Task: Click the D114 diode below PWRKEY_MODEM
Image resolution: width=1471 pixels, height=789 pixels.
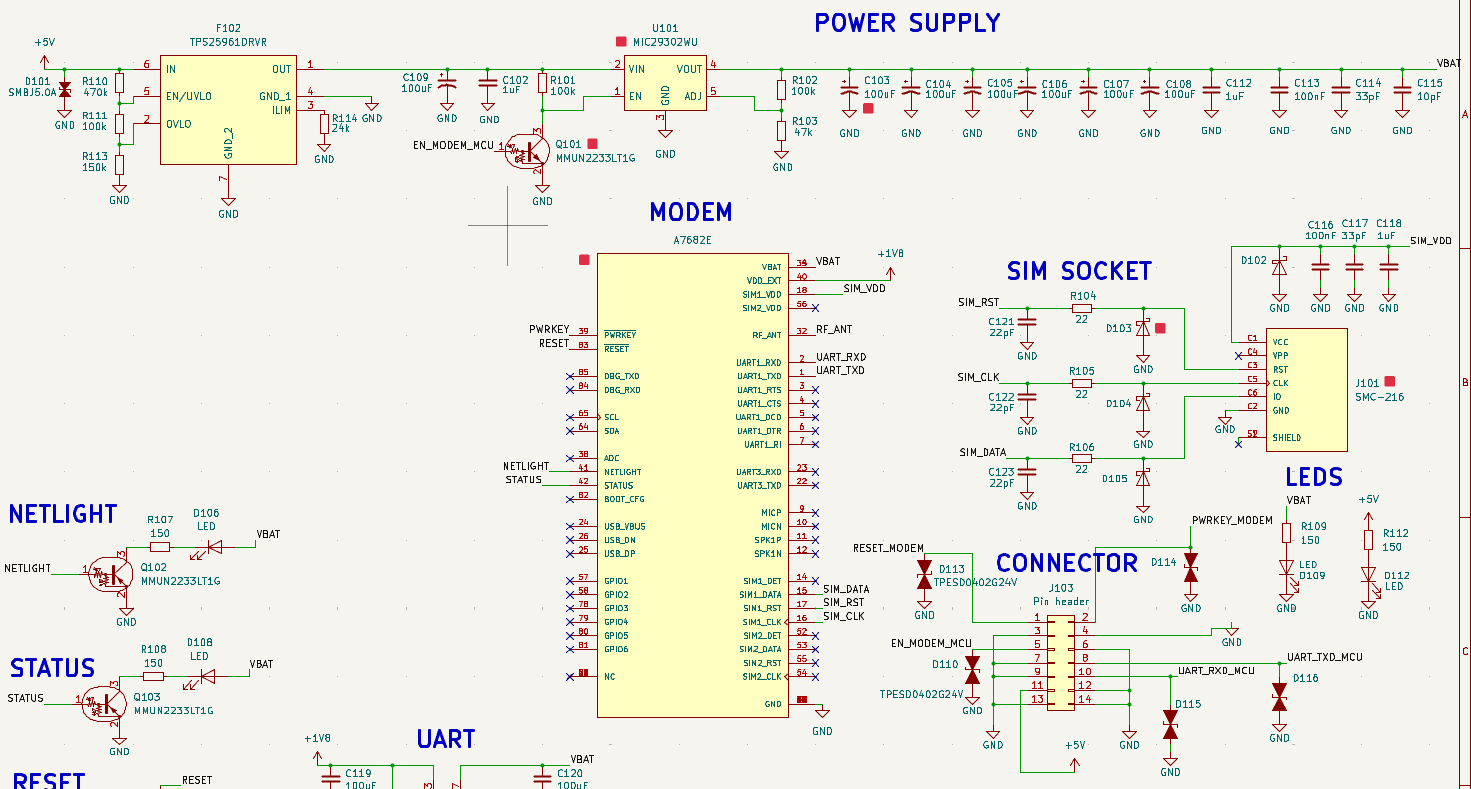Action: pos(1190,567)
